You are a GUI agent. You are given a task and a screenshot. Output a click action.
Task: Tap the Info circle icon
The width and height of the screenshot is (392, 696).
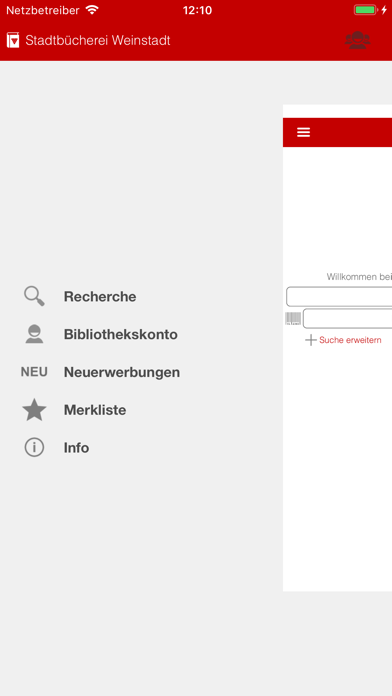pos(34,447)
